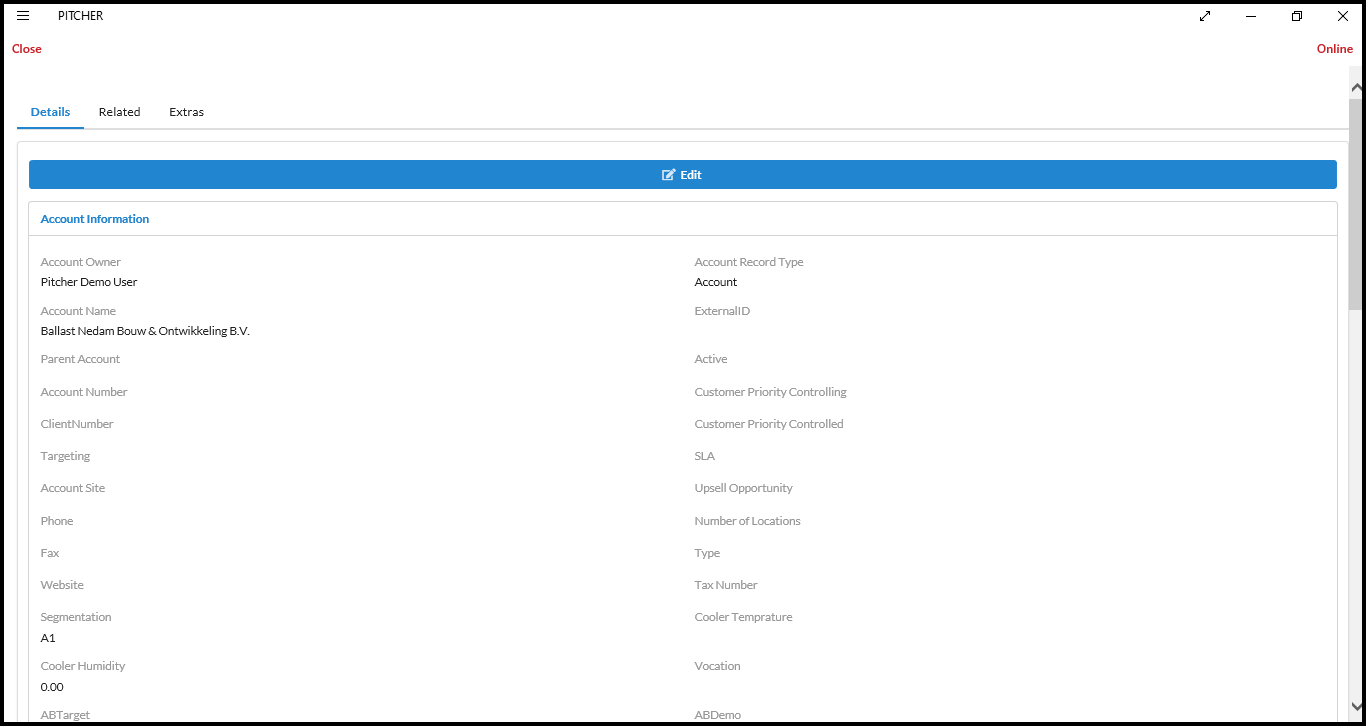The image size is (1366, 726).
Task: Click the Parent Account field
Action: pyautogui.click(x=80, y=358)
